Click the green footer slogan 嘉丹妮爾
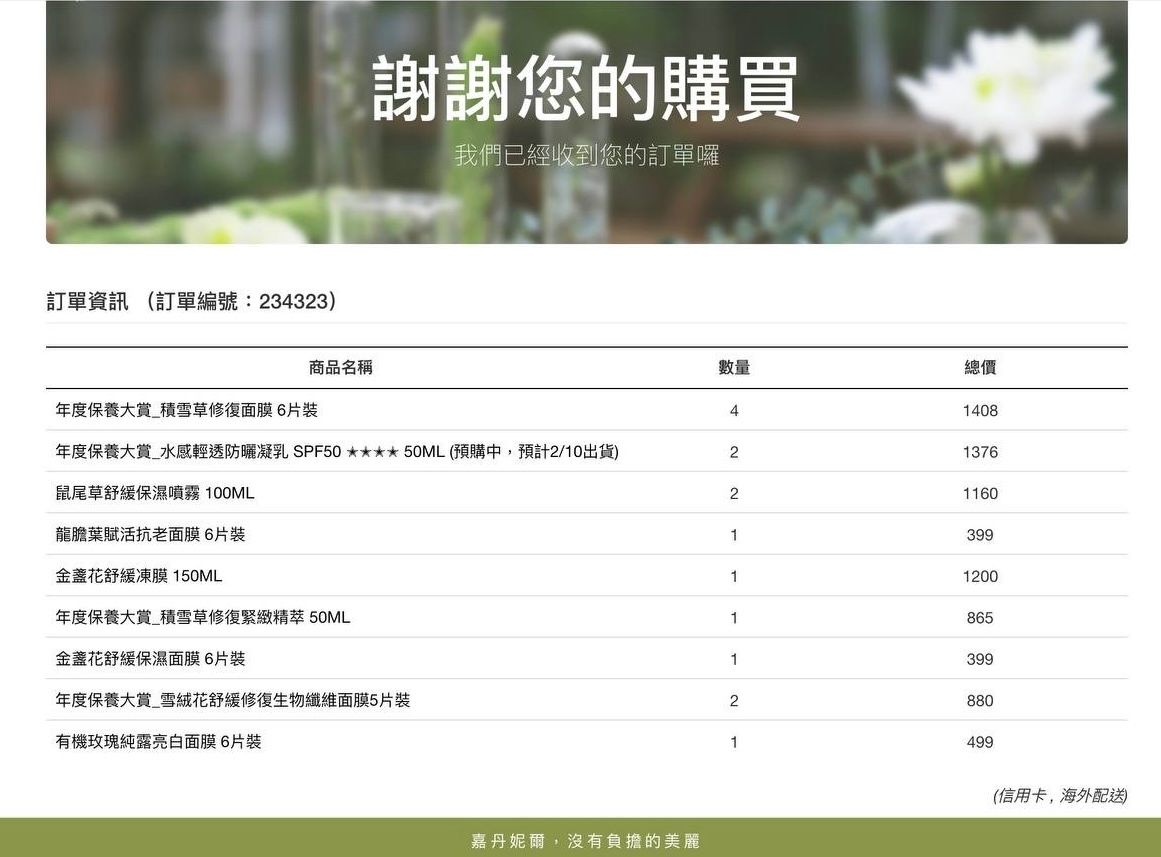Image resolution: width=1161 pixels, height=857 pixels. [x=584, y=841]
